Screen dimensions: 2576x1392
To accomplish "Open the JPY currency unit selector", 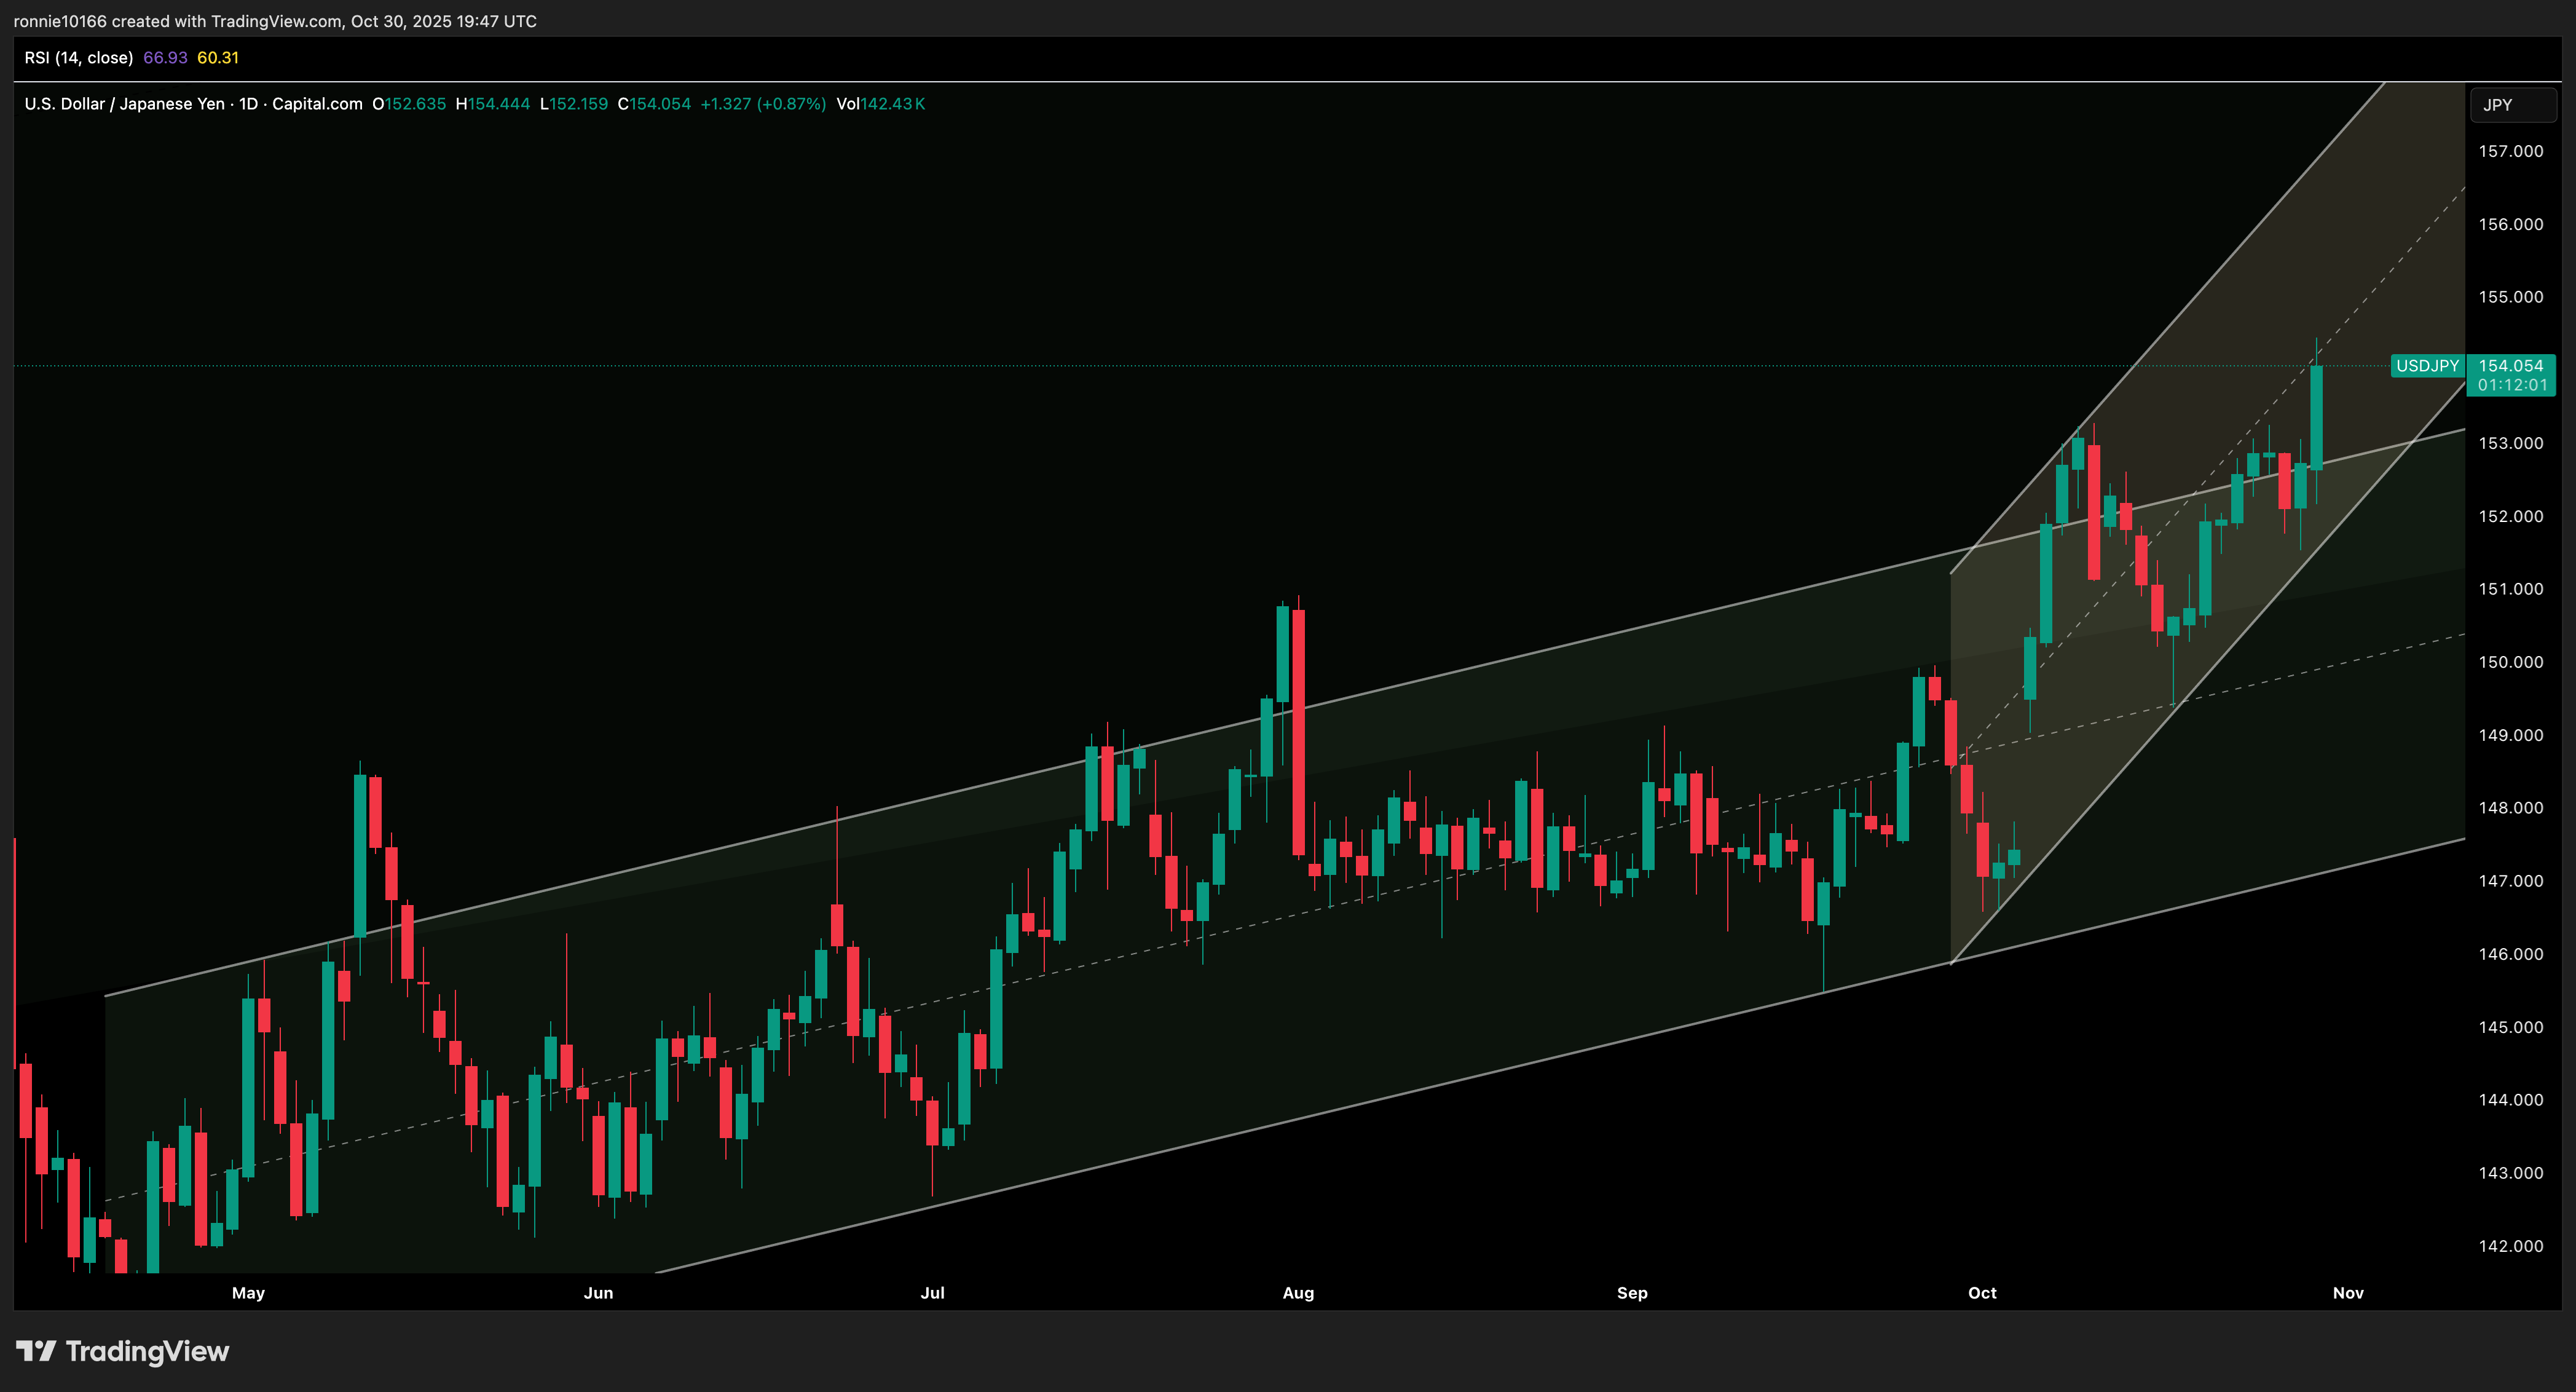I will (2513, 104).
